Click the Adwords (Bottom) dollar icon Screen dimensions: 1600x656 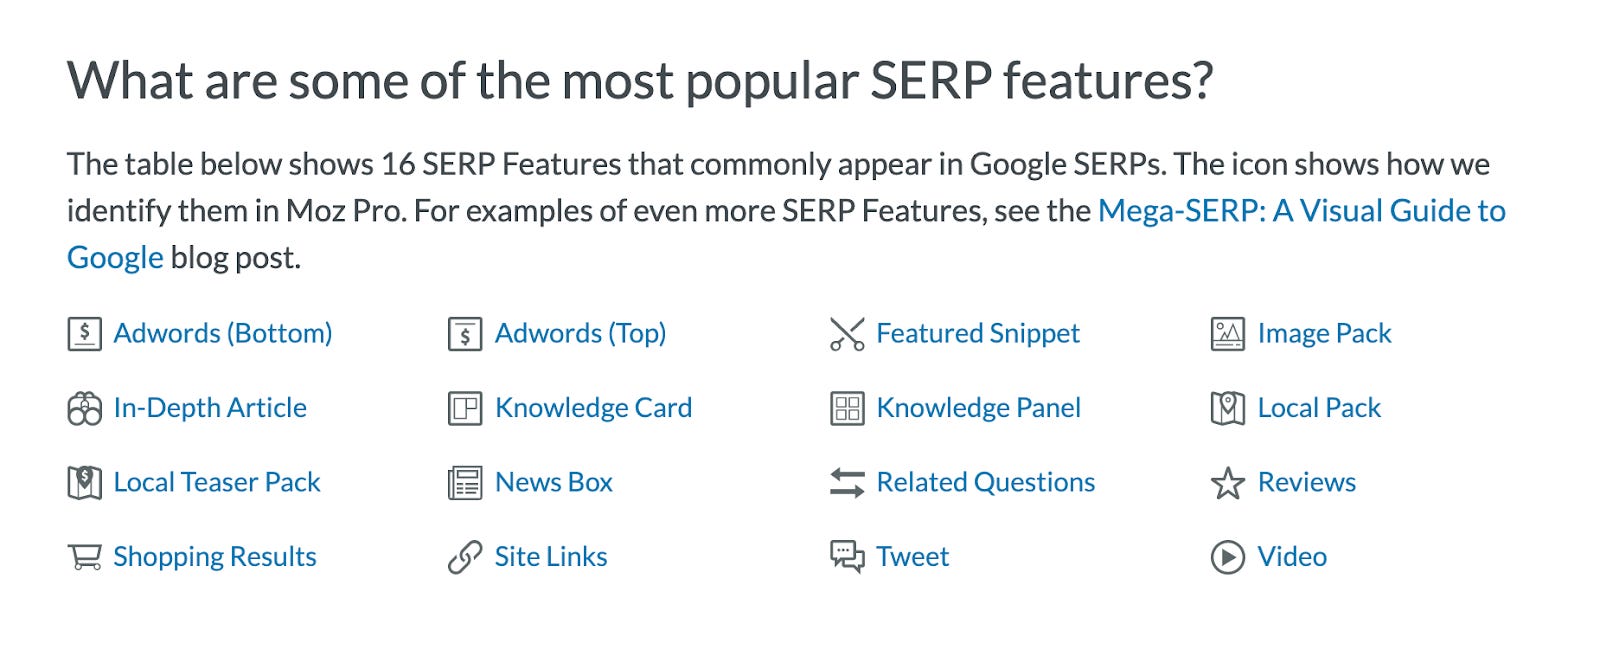point(84,333)
